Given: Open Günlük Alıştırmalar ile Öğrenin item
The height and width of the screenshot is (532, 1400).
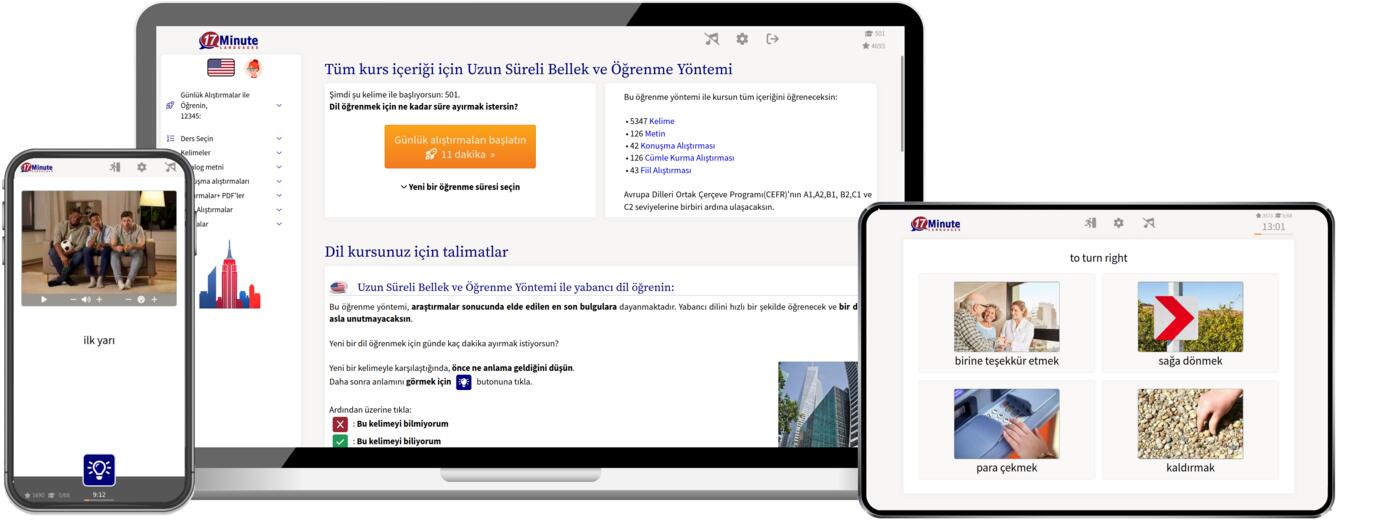Looking at the screenshot, I should coord(215,105).
